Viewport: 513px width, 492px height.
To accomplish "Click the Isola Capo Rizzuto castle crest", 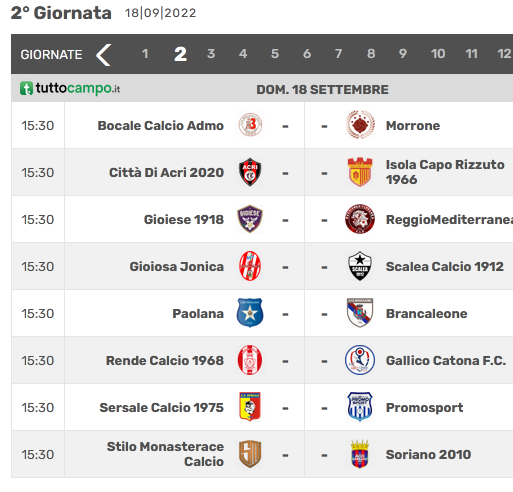I will click(360, 172).
